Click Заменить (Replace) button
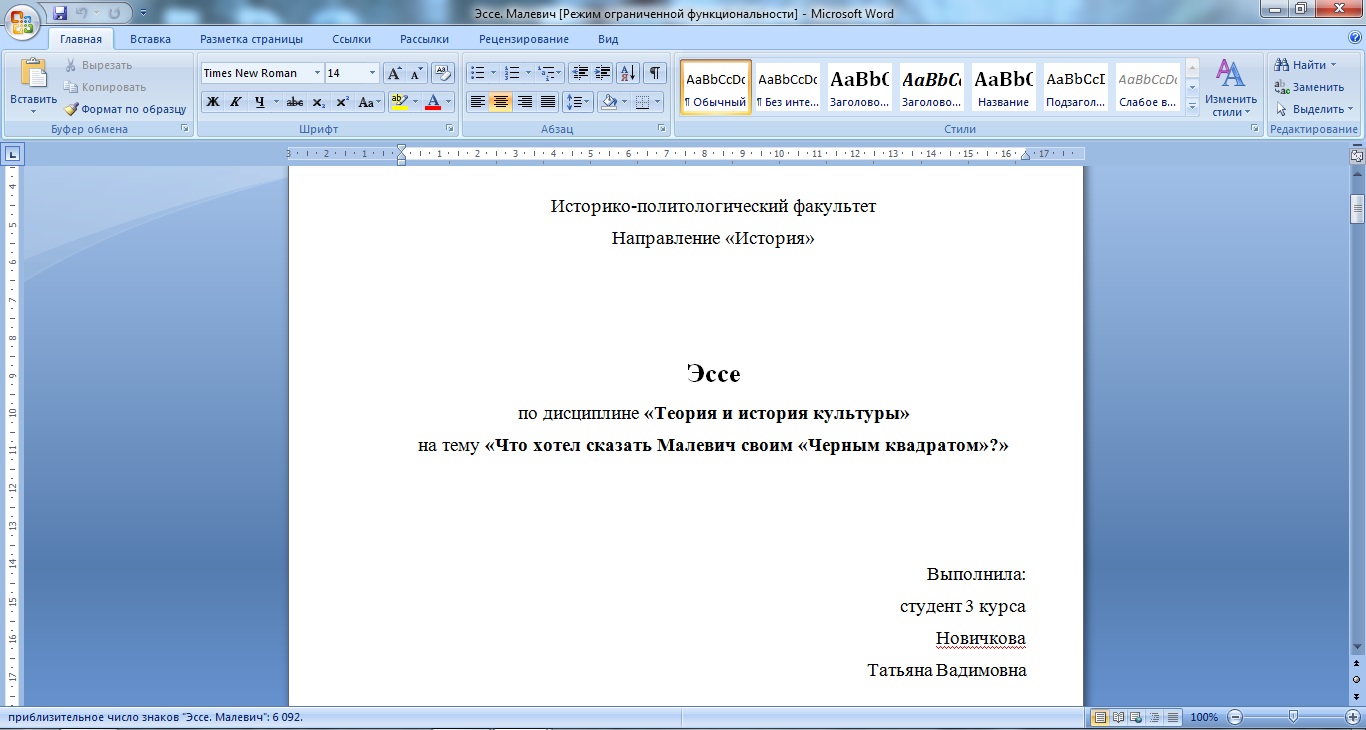Viewport: 1366px width, 730px height. pyautogui.click(x=1309, y=87)
